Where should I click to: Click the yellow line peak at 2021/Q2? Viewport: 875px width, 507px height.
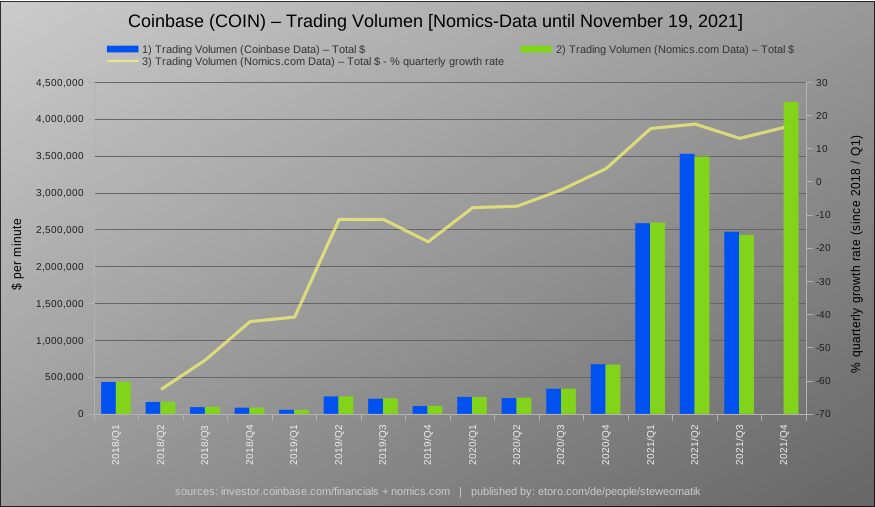point(695,124)
